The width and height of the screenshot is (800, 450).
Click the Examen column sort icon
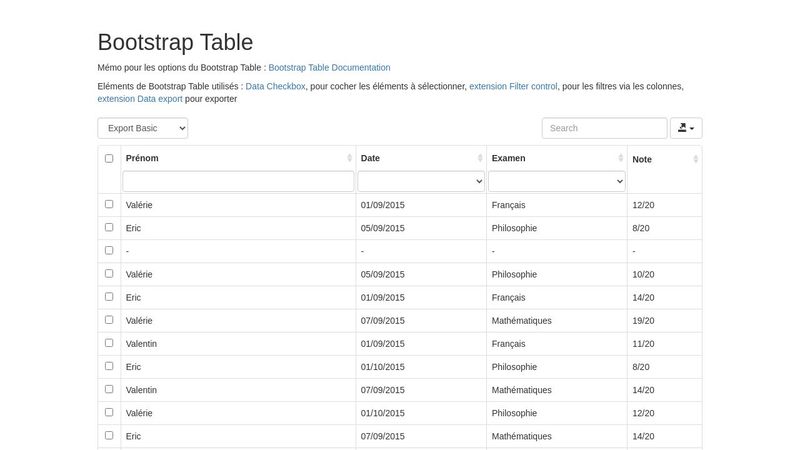[621, 159]
